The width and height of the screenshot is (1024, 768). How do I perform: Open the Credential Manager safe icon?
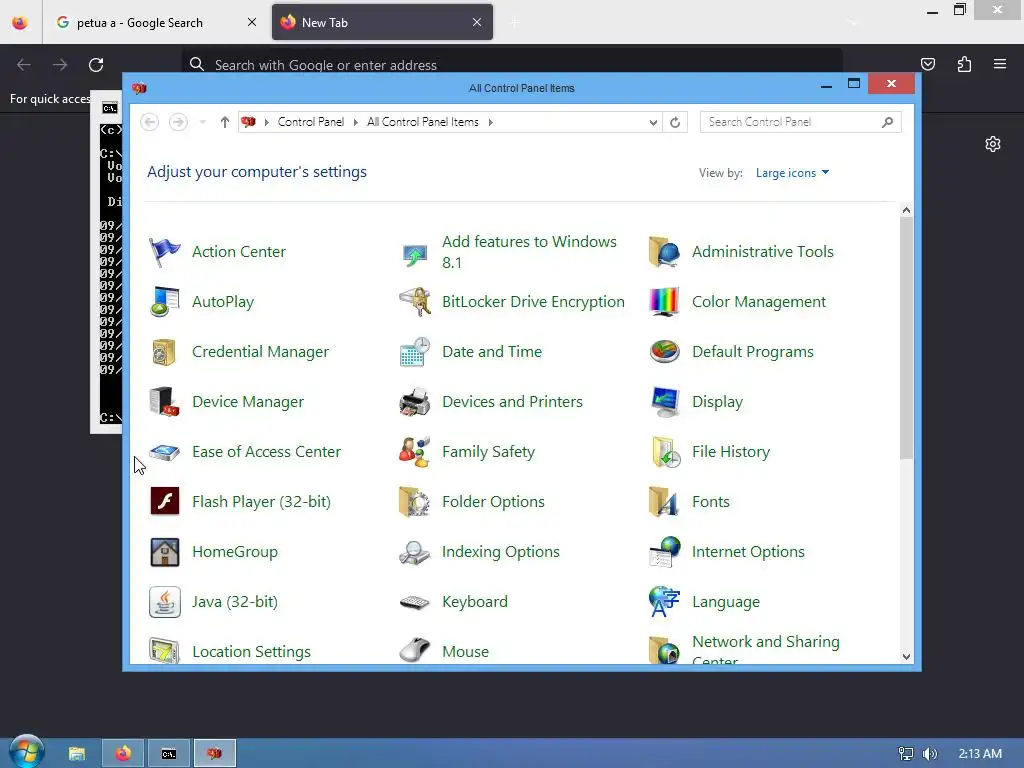[165, 352]
